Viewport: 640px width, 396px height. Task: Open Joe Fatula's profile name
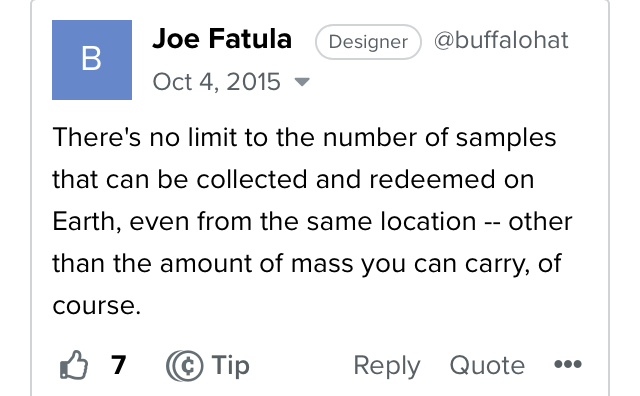click(x=222, y=39)
